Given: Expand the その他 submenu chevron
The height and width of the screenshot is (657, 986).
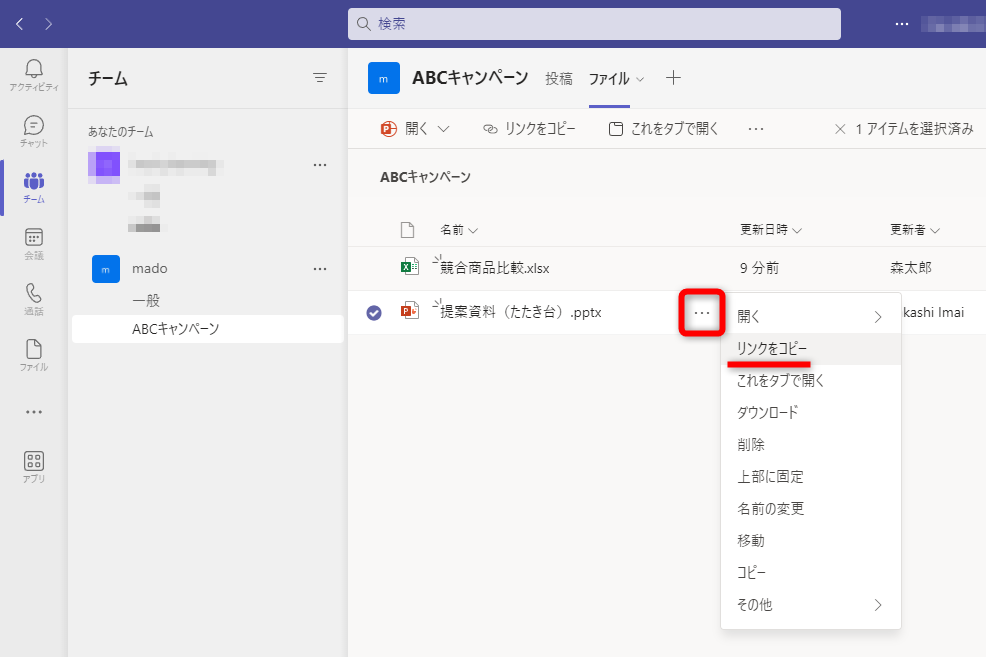Looking at the screenshot, I should point(878,604).
